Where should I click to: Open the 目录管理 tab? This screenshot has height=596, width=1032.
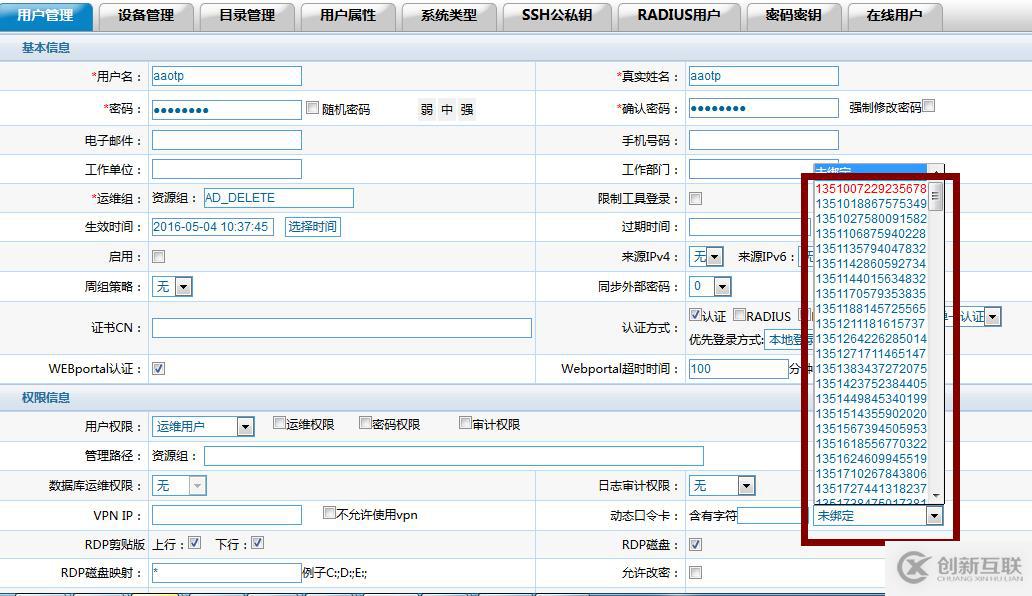point(247,16)
